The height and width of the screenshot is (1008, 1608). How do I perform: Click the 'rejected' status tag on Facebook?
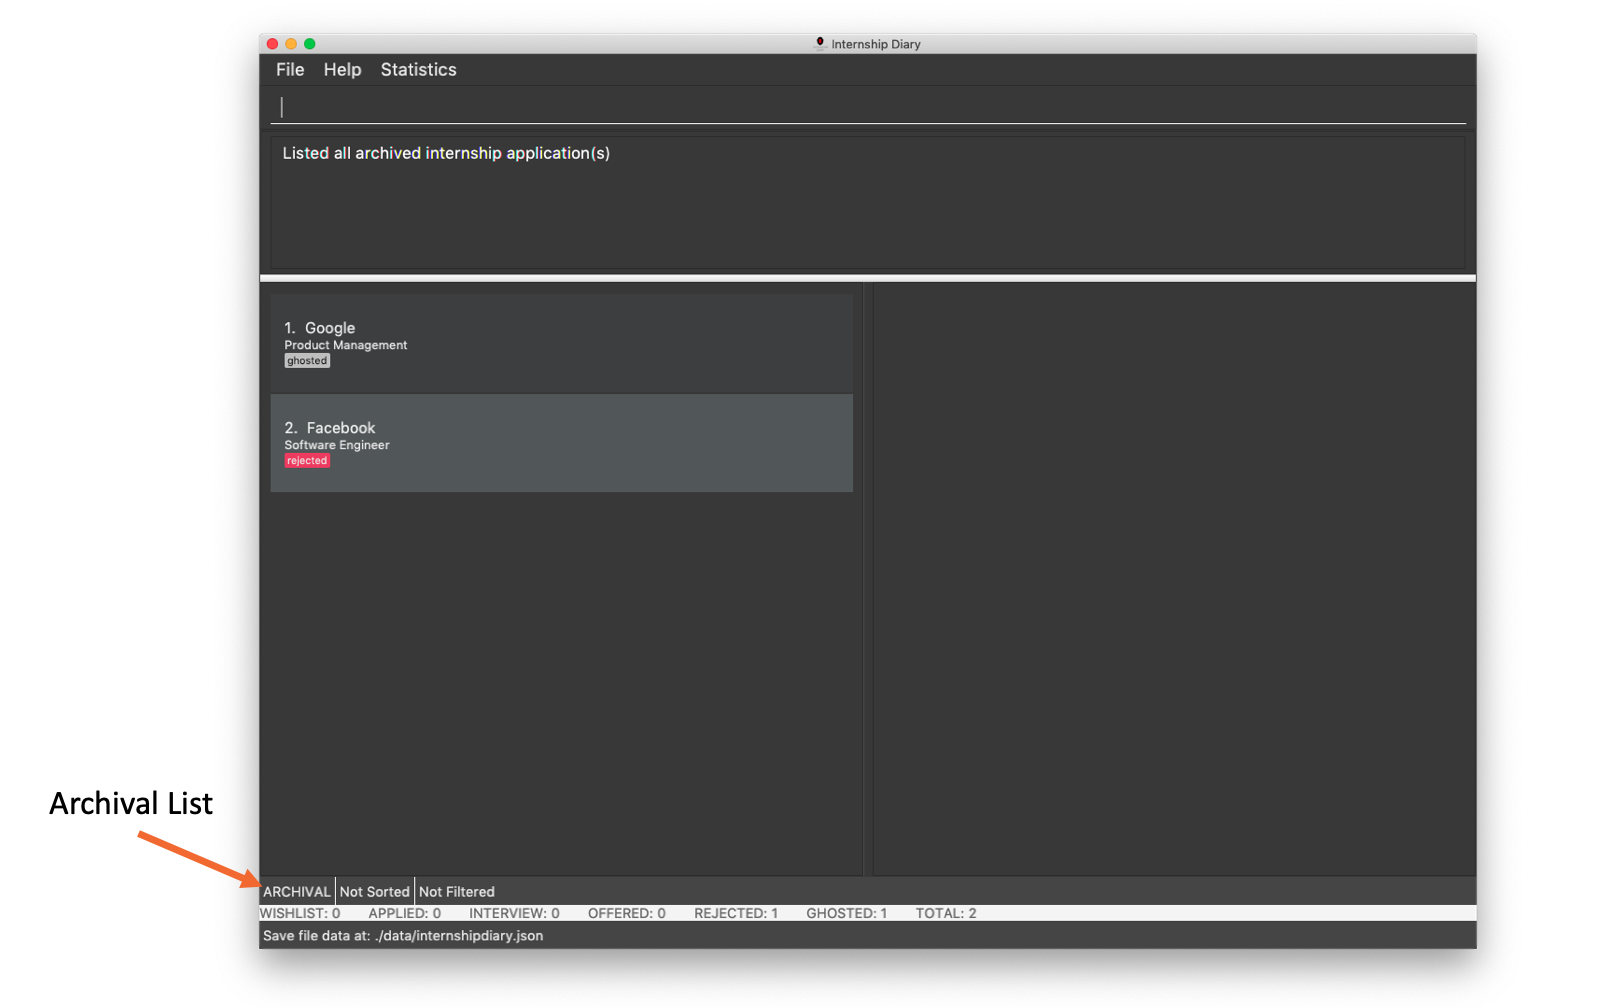click(307, 461)
